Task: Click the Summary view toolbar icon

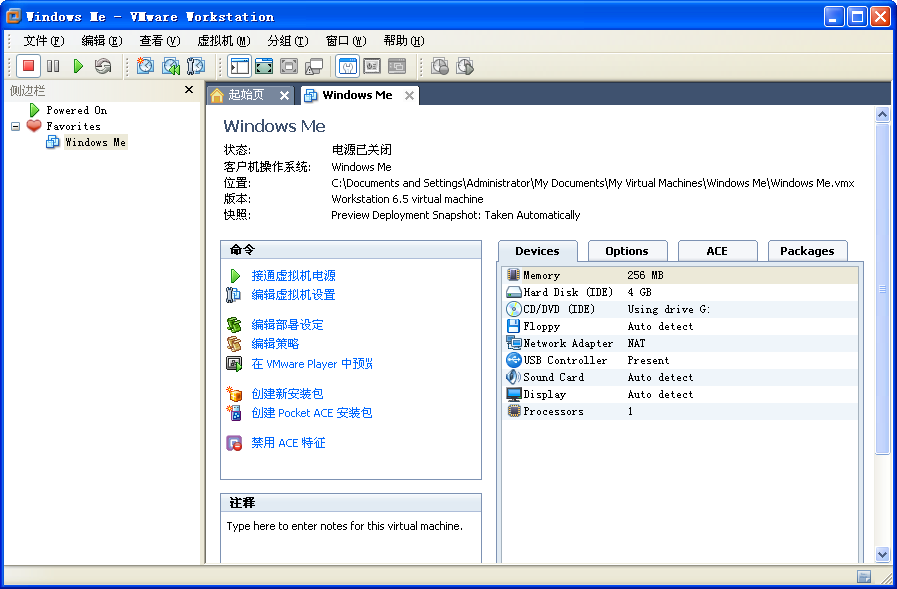Action: (347, 66)
